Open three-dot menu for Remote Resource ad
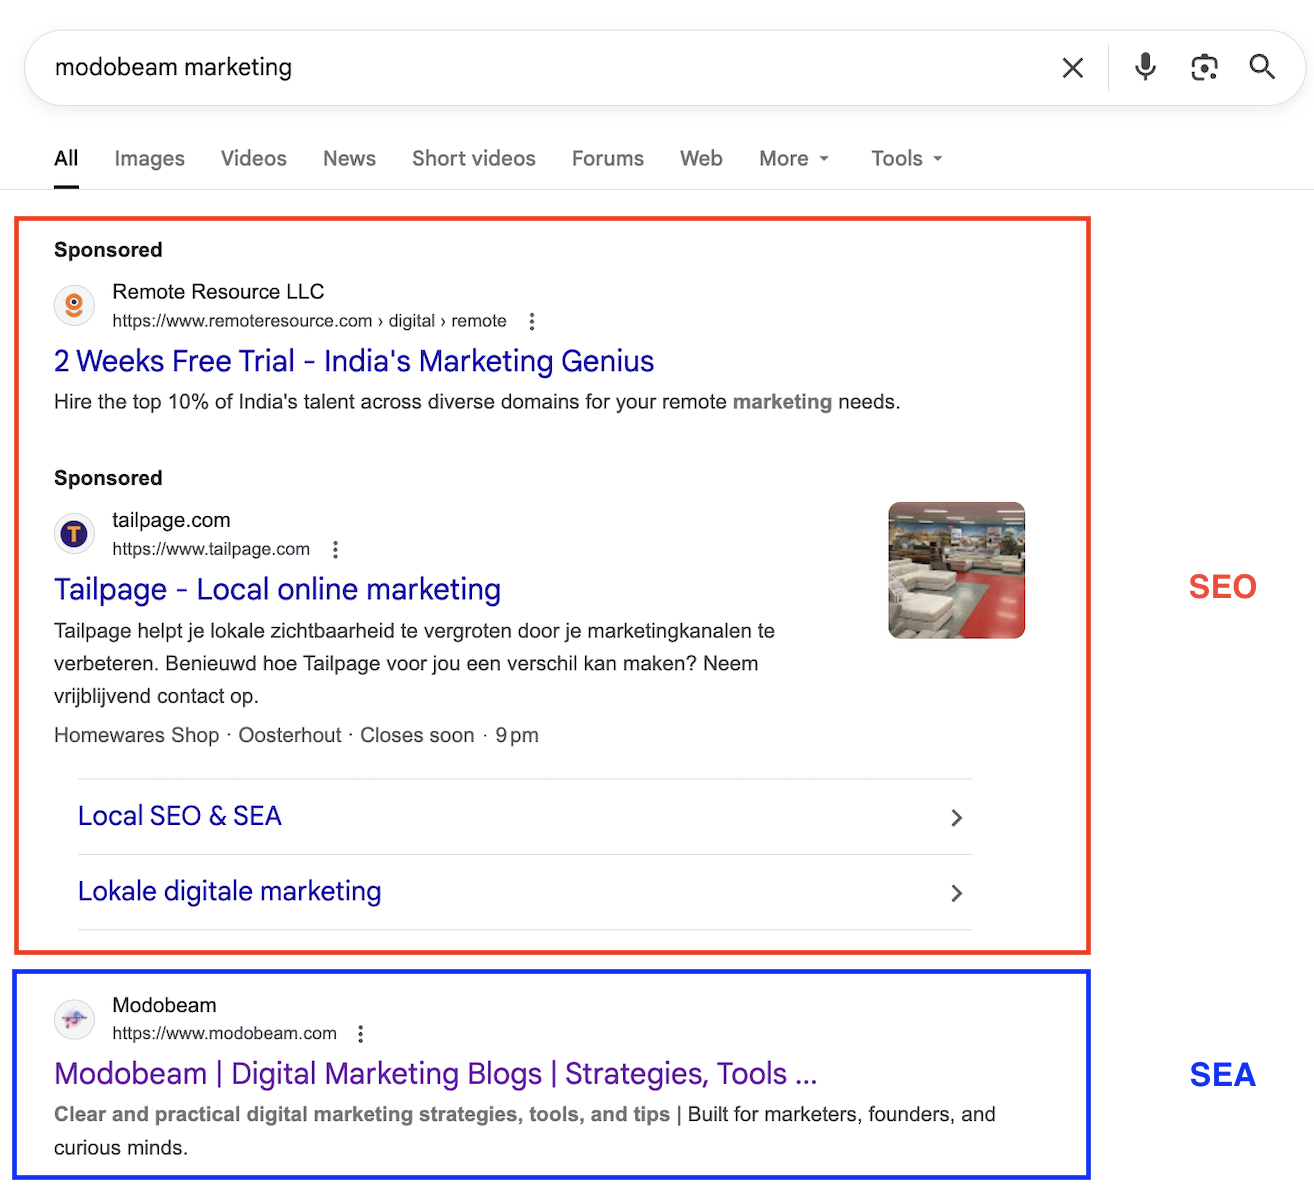Viewport: 1314px width, 1192px height. [532, 321]
